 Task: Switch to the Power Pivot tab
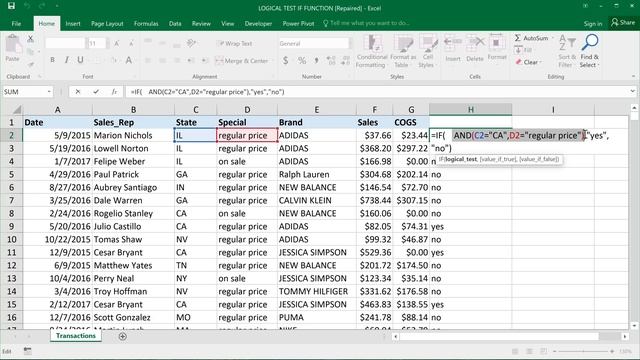298,24
